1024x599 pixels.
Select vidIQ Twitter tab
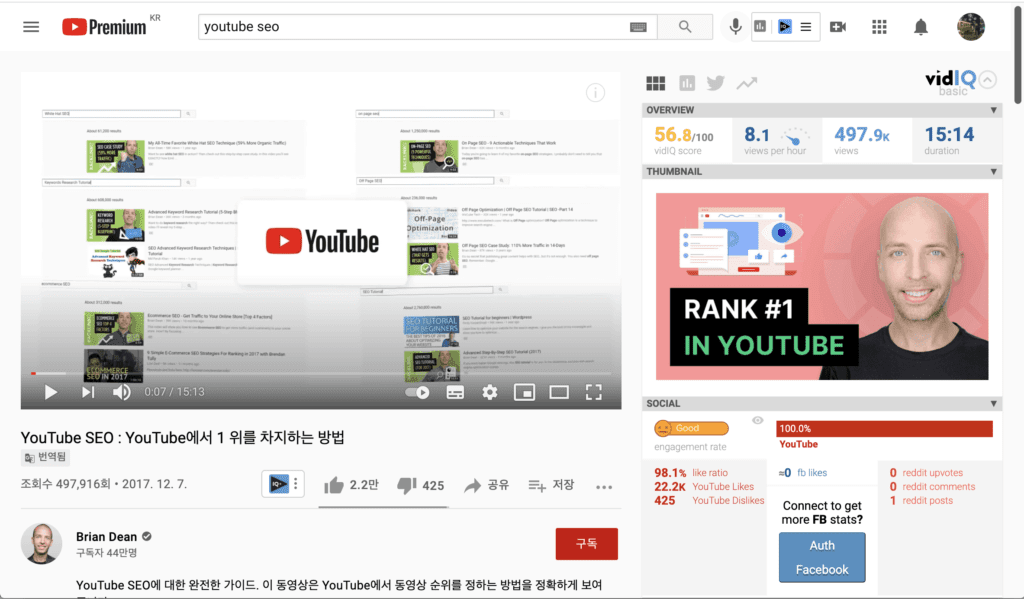click(x=716, y=83)
